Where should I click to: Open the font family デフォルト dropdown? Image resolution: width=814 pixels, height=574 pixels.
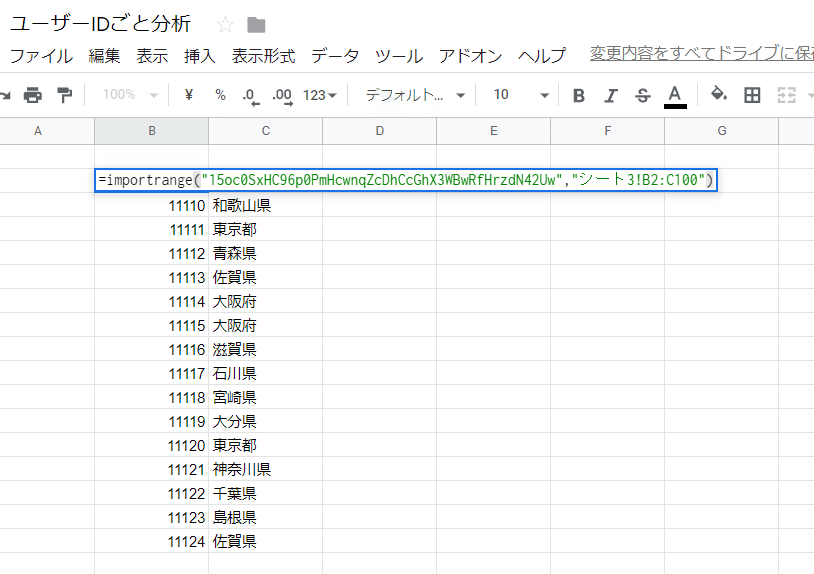(x=415, y=95)
